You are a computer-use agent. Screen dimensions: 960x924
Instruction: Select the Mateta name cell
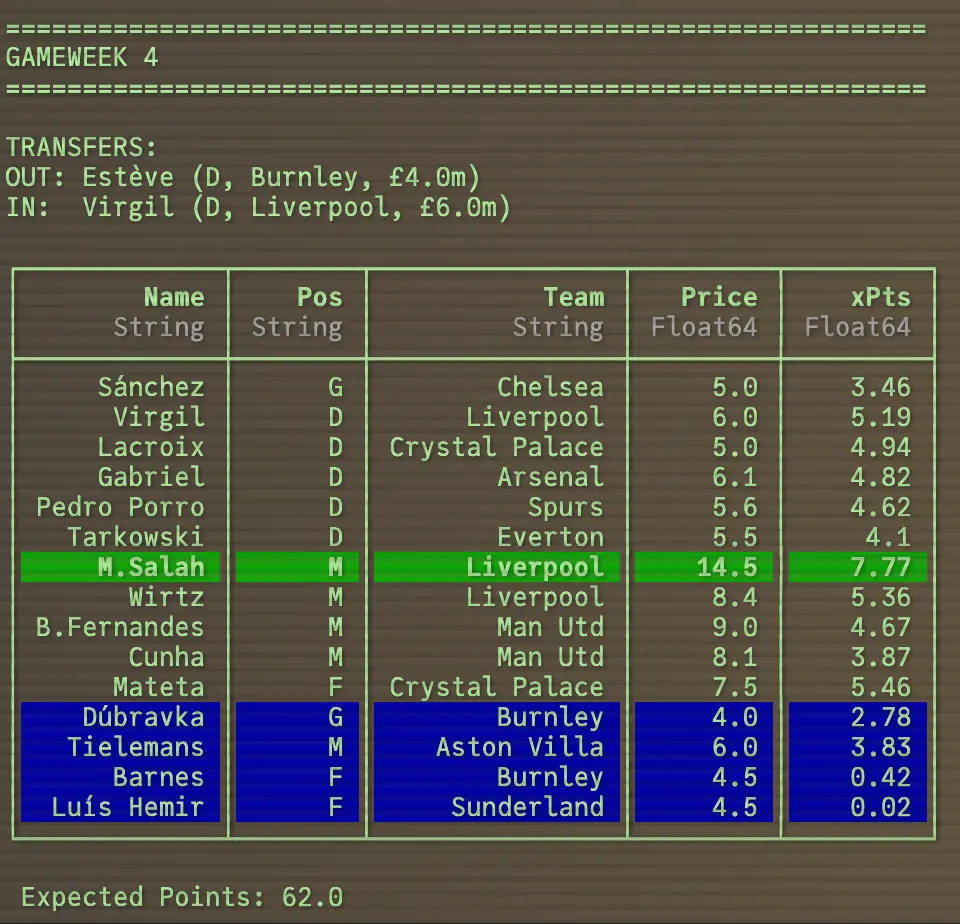pos(159,687)
